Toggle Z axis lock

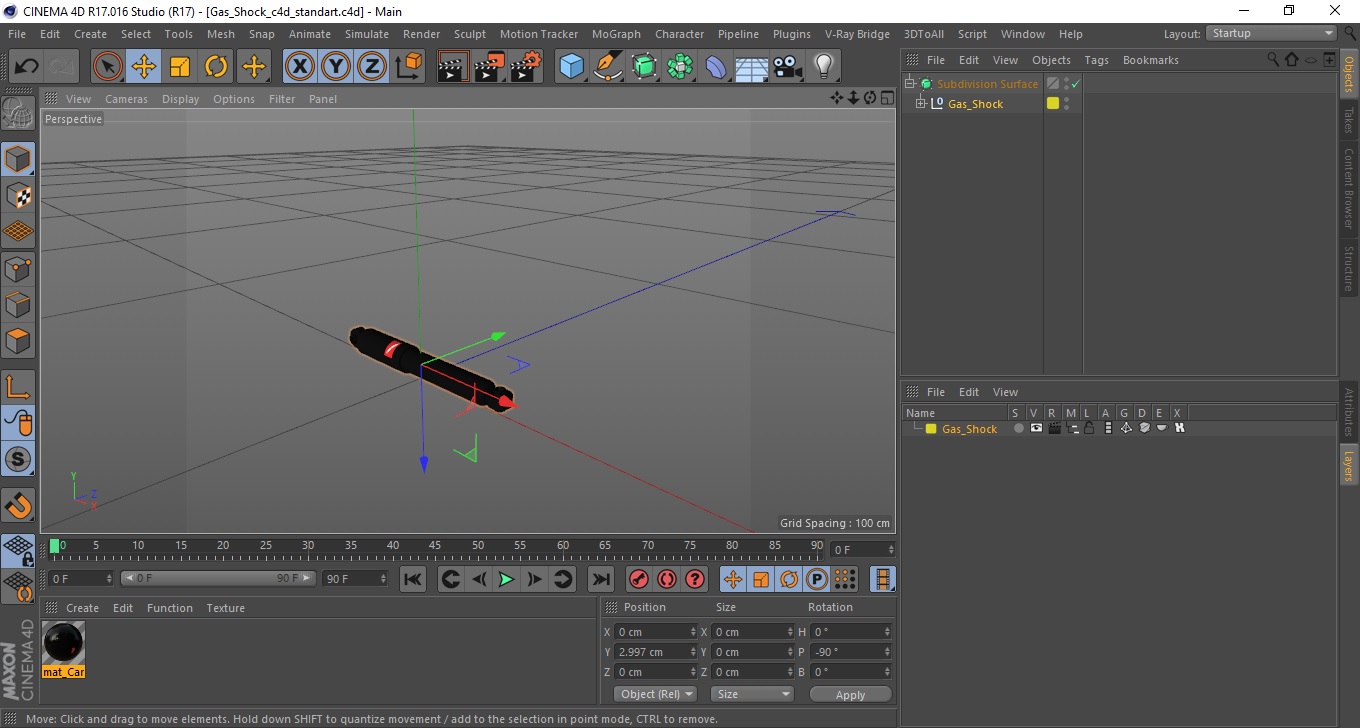coord(372,67)
